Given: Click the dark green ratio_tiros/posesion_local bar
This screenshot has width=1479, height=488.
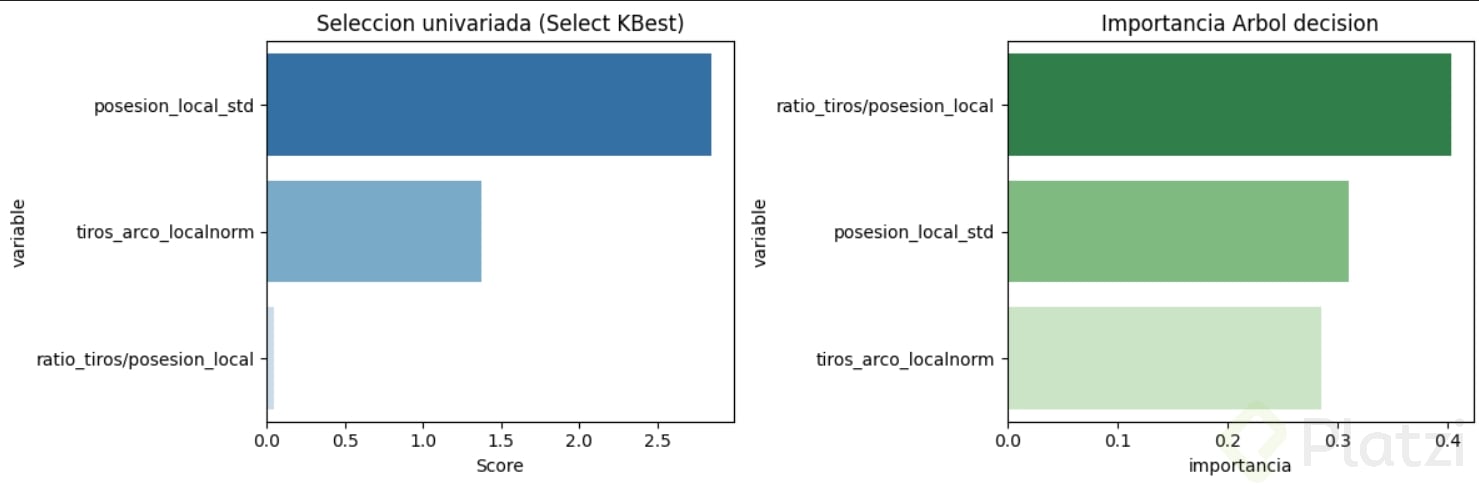Looking at the screenshot, I should (1229, 105).
